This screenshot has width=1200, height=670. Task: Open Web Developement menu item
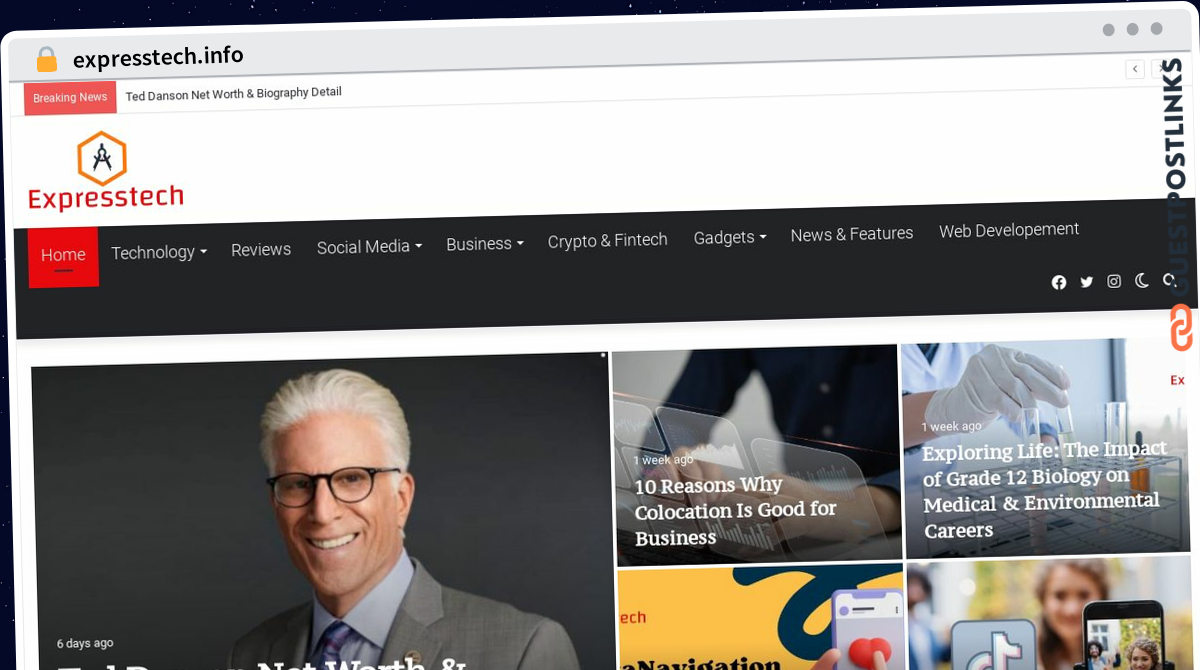click(1009, 230)
